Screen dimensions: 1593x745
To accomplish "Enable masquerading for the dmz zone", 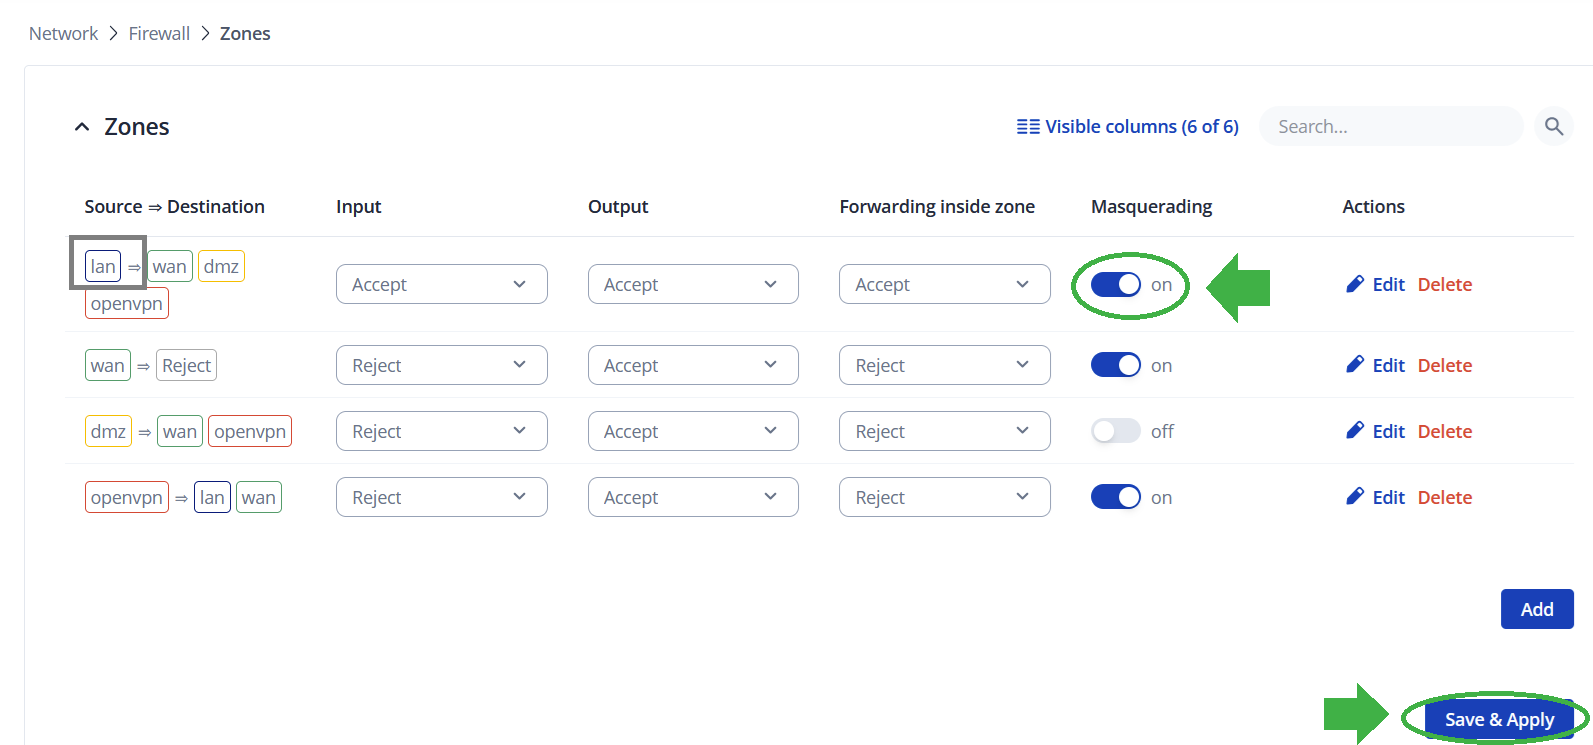I will (1116, 431).
